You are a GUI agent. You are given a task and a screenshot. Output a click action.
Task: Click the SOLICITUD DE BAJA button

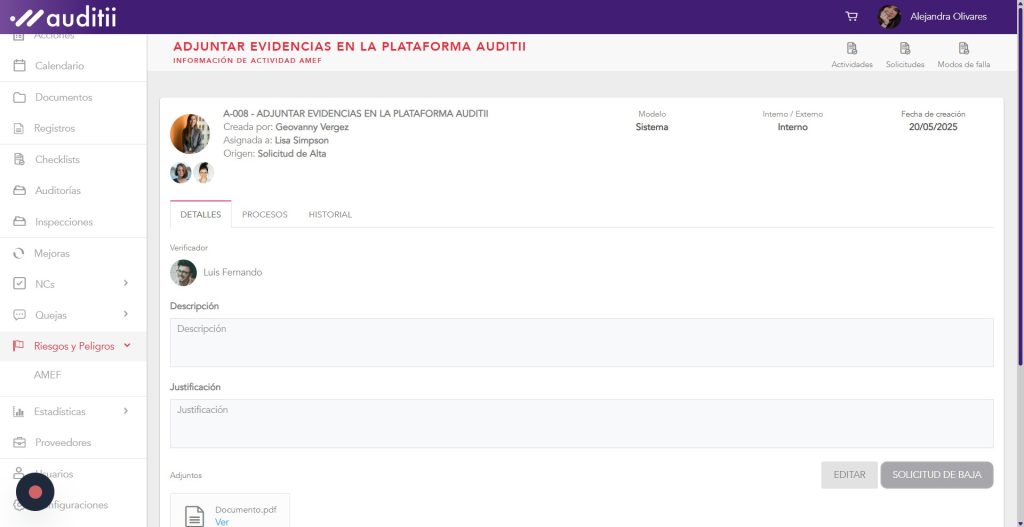(936, 475)
